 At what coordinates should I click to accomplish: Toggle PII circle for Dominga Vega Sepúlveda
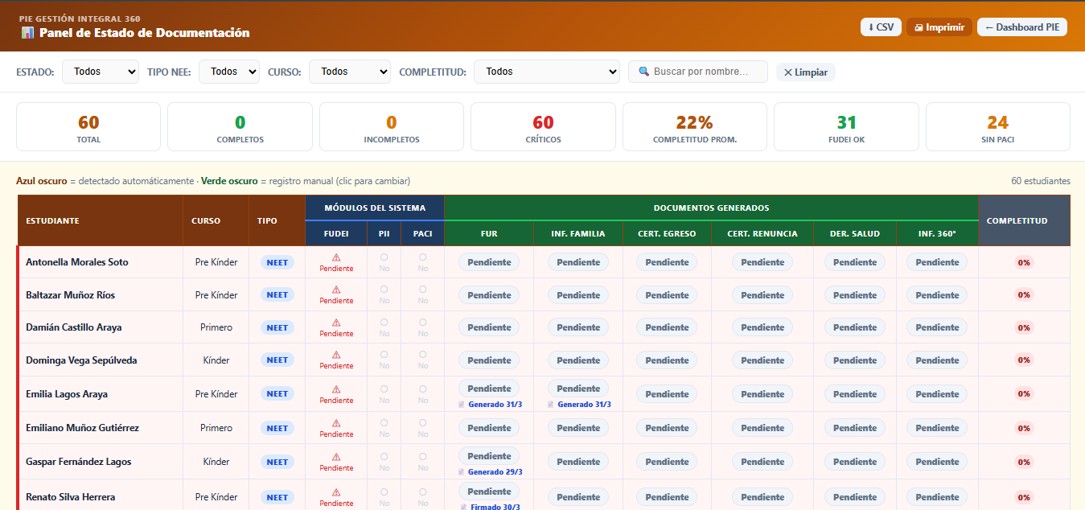tap(384, 355)
